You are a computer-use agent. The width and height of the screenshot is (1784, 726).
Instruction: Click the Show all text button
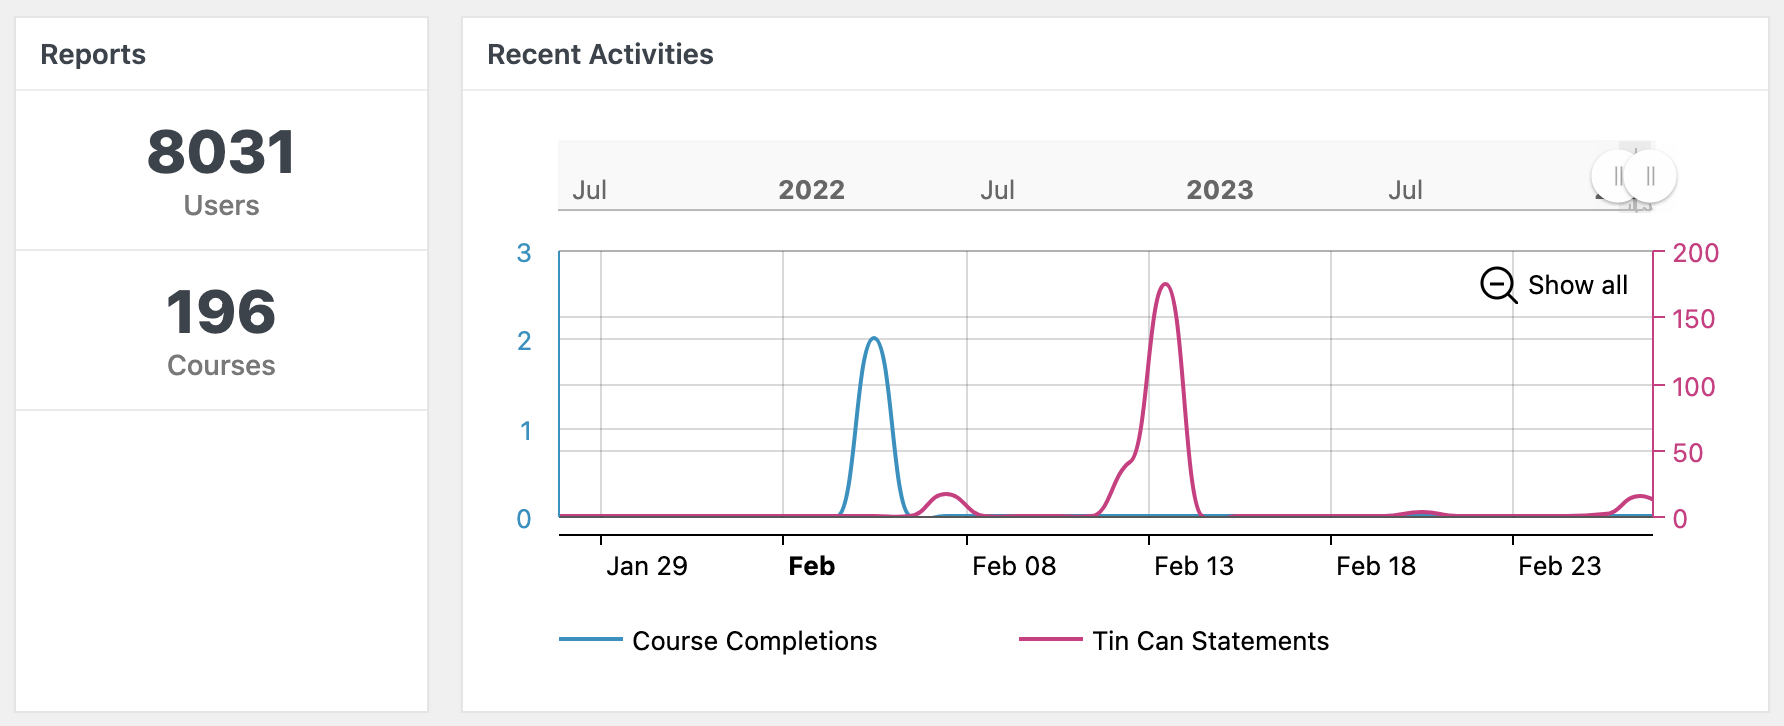pyautogui.click(x=1577, y=285)
